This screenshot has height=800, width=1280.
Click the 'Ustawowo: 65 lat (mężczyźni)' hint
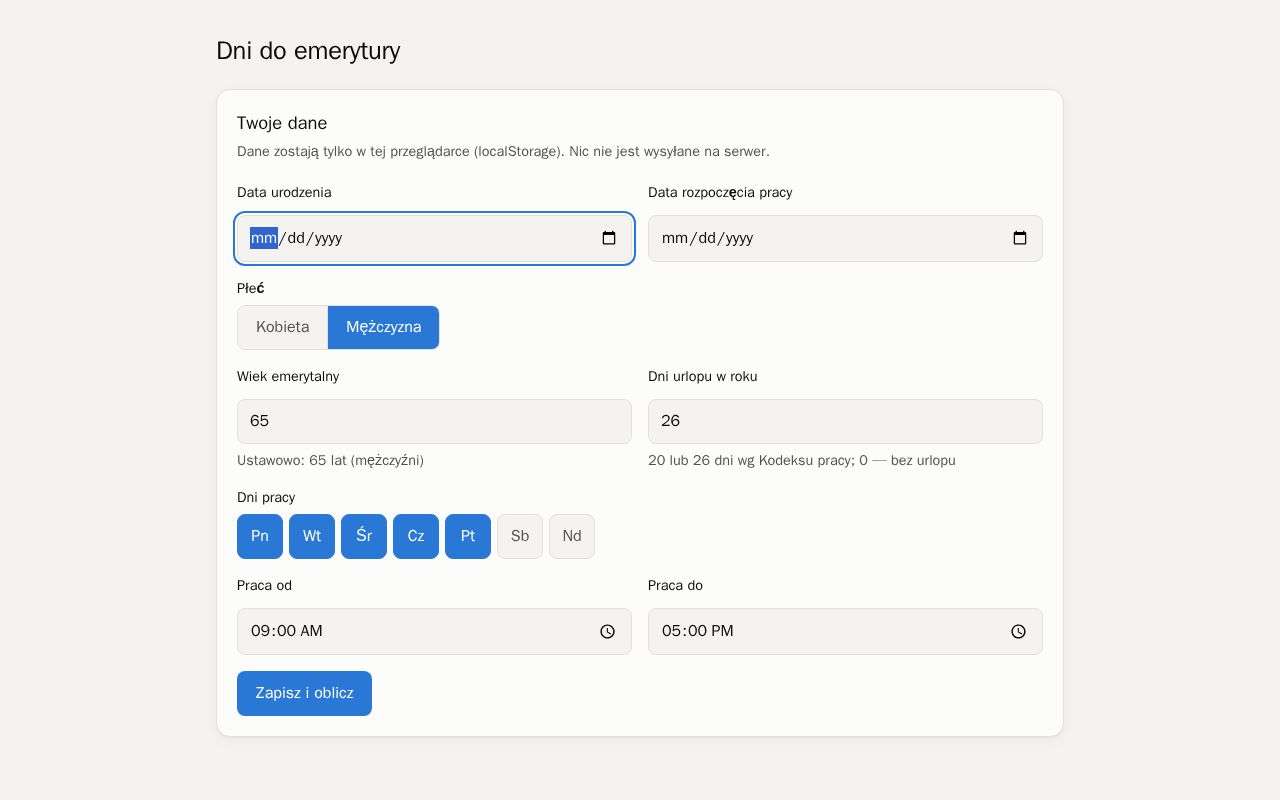(x=330, y=461)
